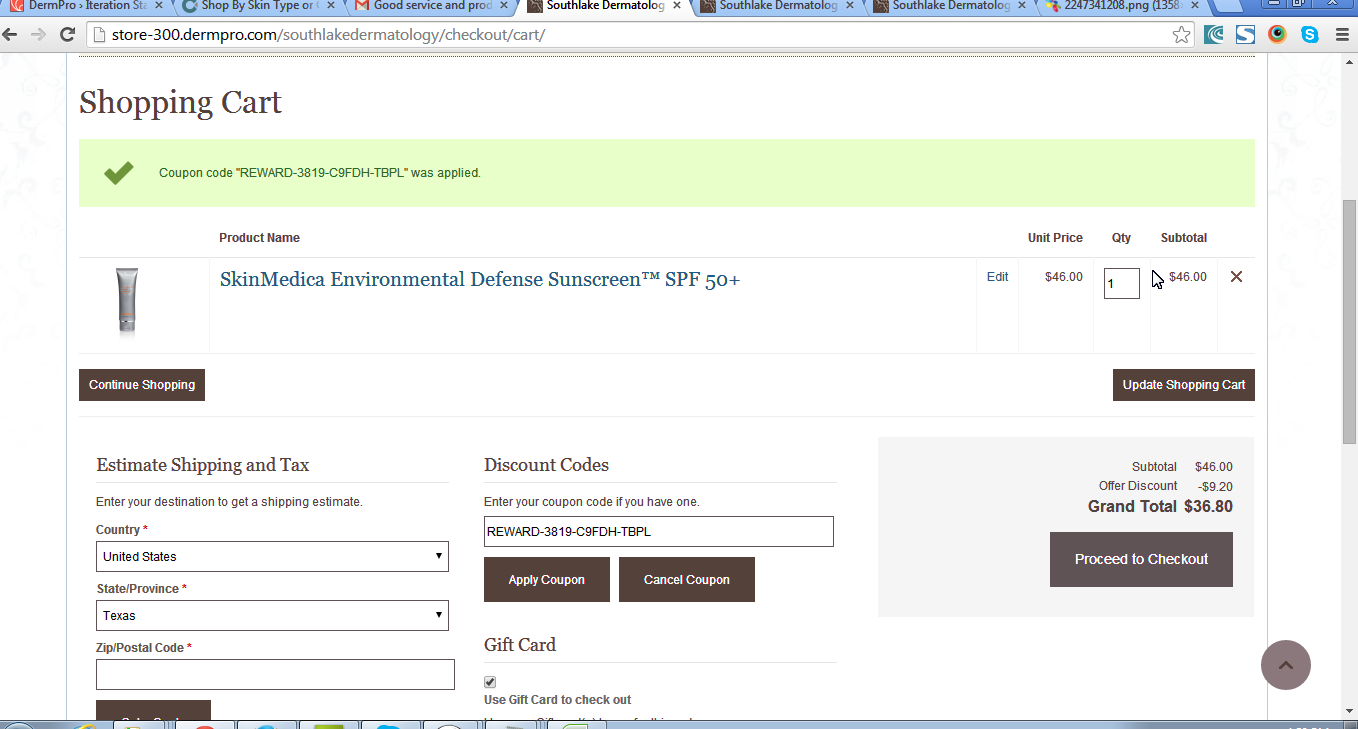Click the browser forward arrow
Screen dimensions: 1358x729
(x=38, y=35)
